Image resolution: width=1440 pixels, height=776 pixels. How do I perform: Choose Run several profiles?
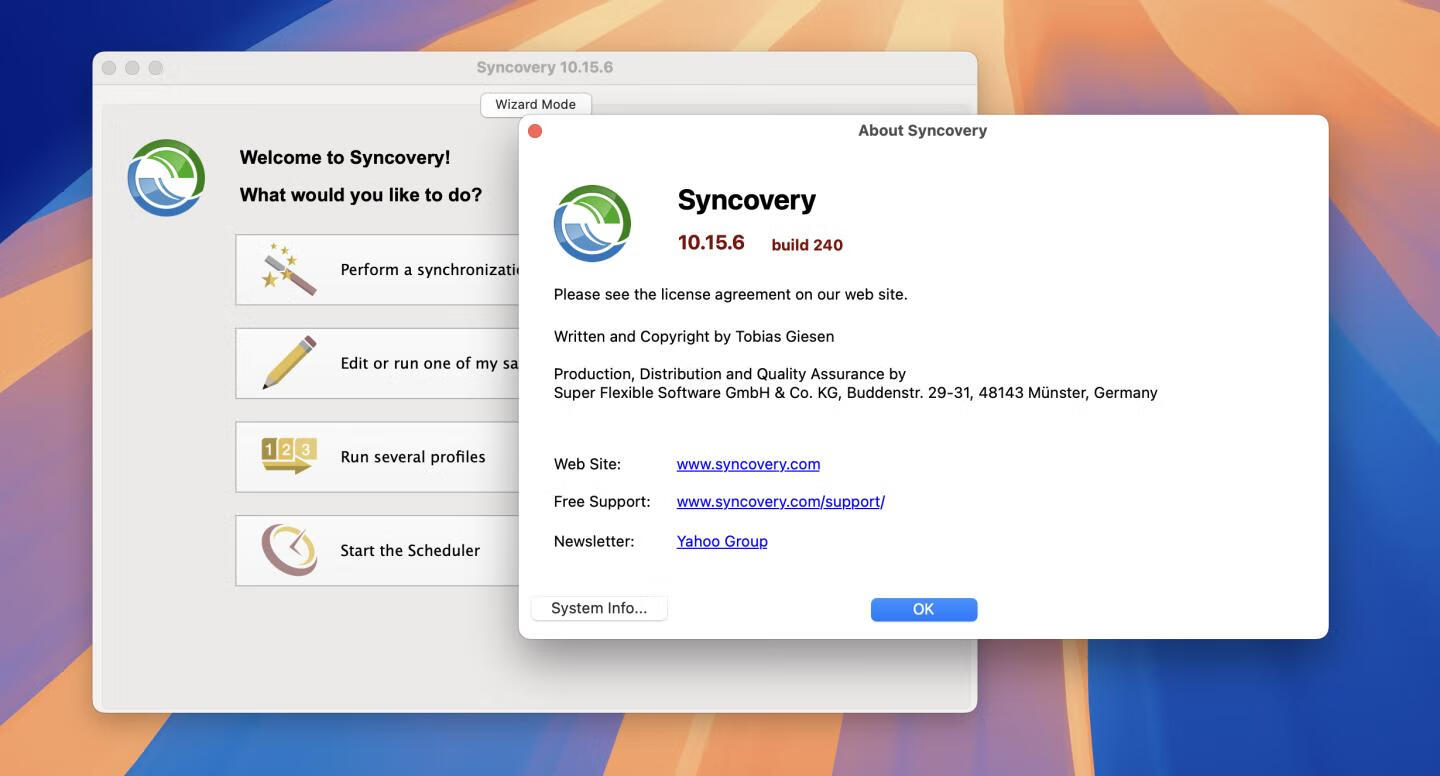tap(378, 457)
